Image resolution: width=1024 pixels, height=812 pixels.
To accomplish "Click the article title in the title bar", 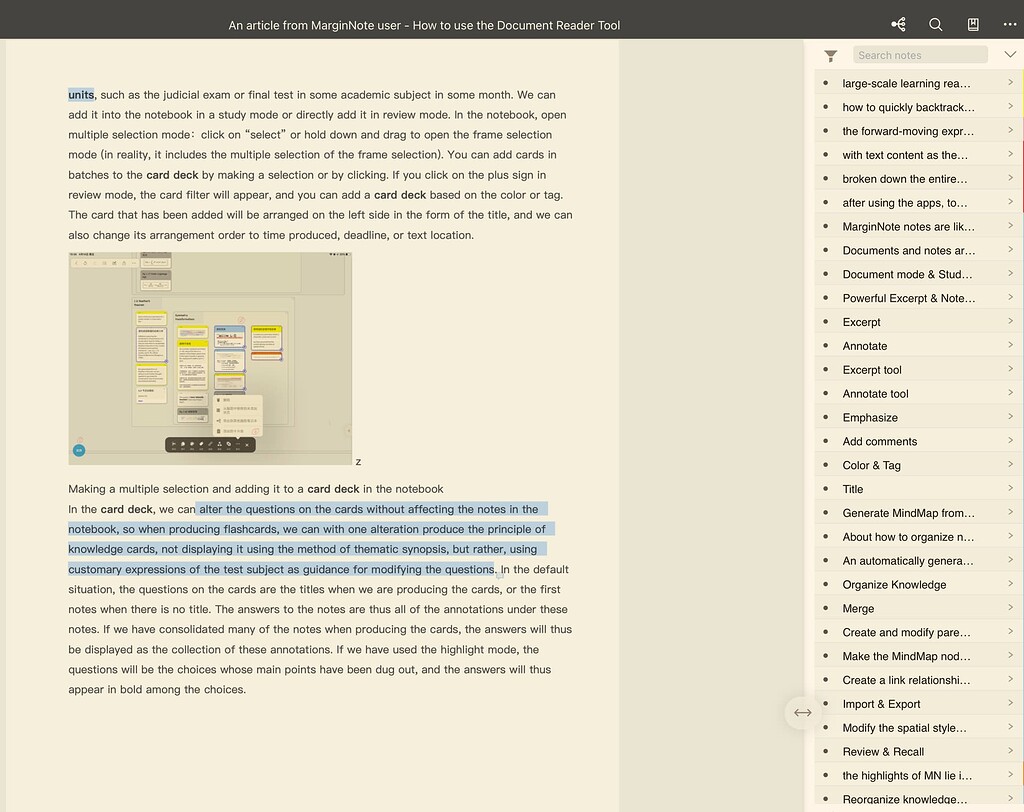I will pos(424,23).
